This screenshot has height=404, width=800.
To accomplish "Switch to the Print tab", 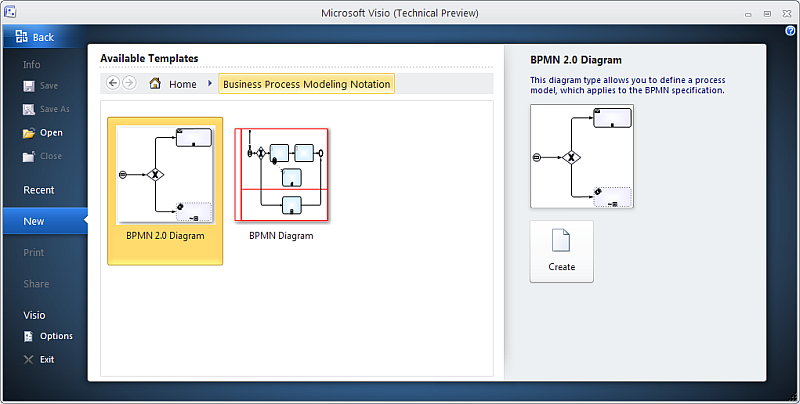I will point(34,252).
